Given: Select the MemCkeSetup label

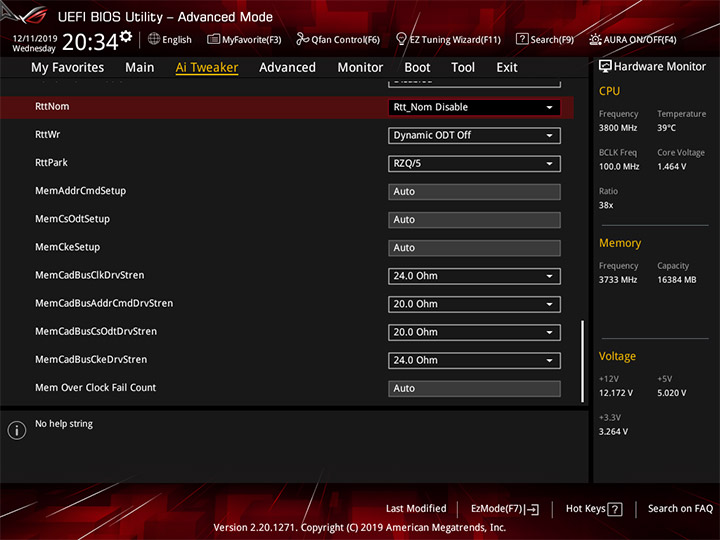Looking at the screenshot, I should click(x=68, y=247).
